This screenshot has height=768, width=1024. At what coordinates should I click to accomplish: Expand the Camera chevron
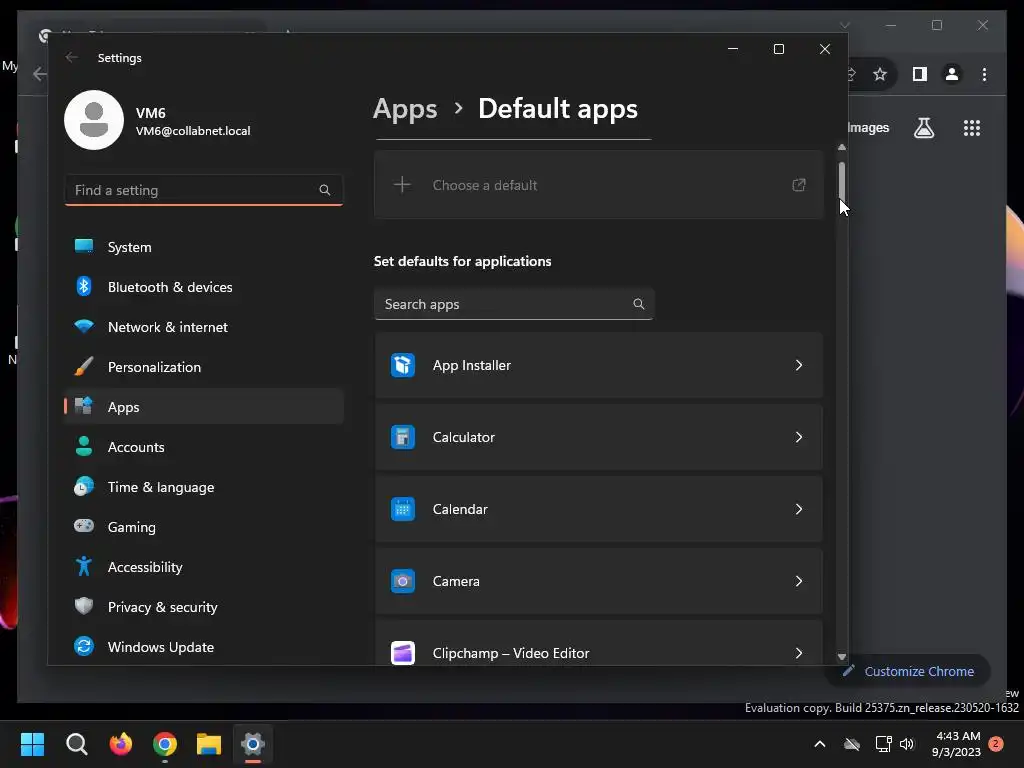click(x=799, y=581)
